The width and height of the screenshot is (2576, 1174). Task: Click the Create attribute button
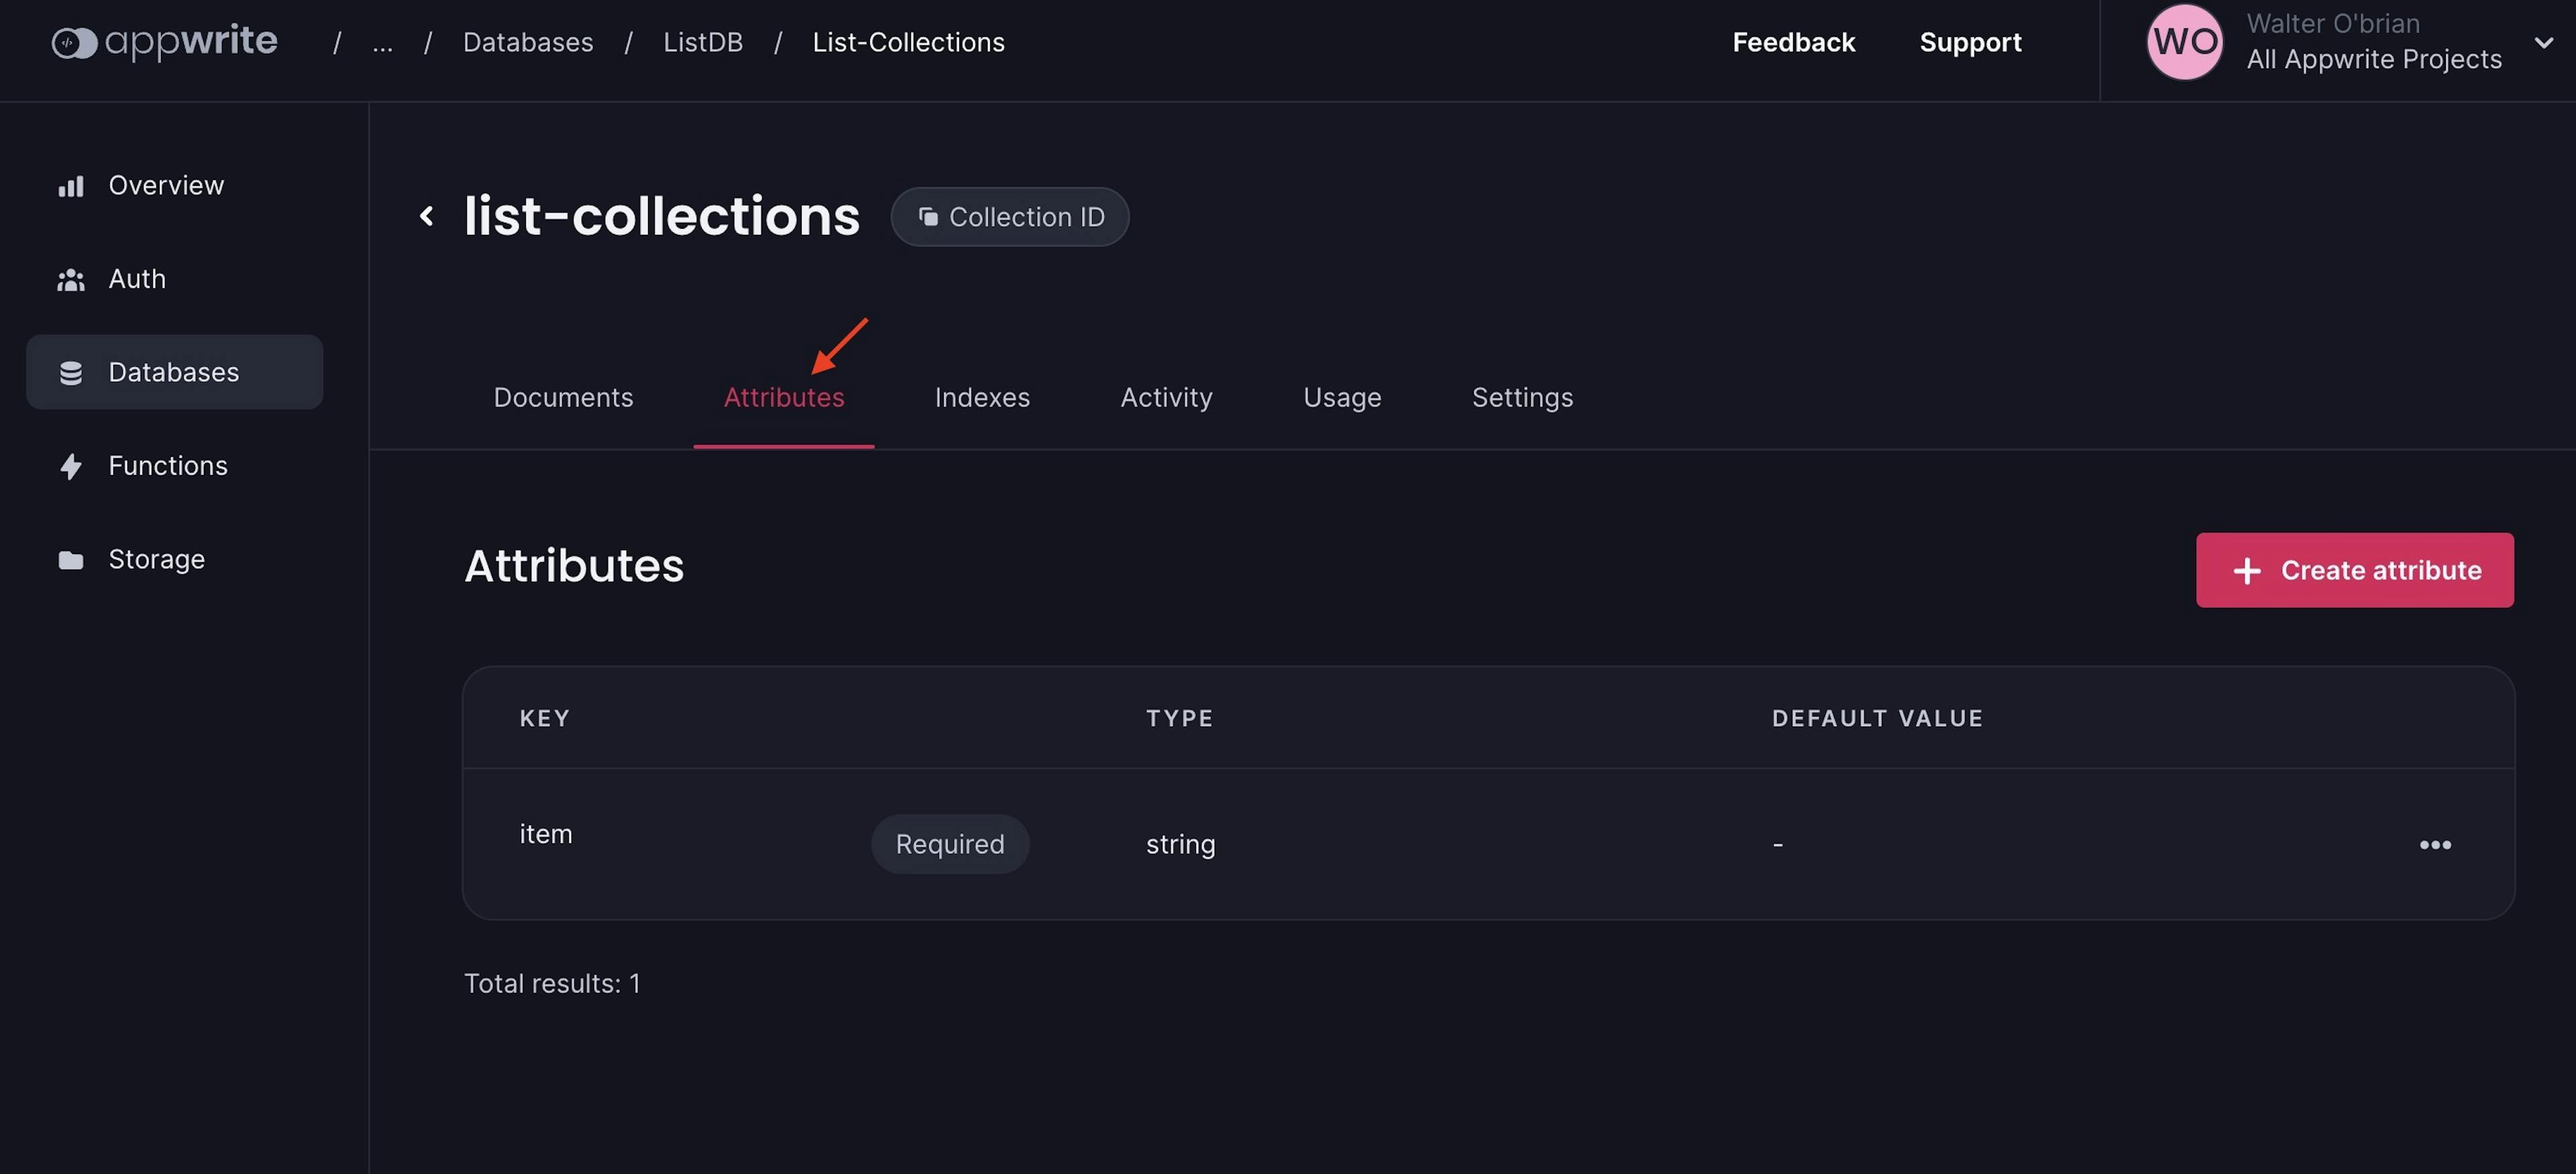[2354, 570]
